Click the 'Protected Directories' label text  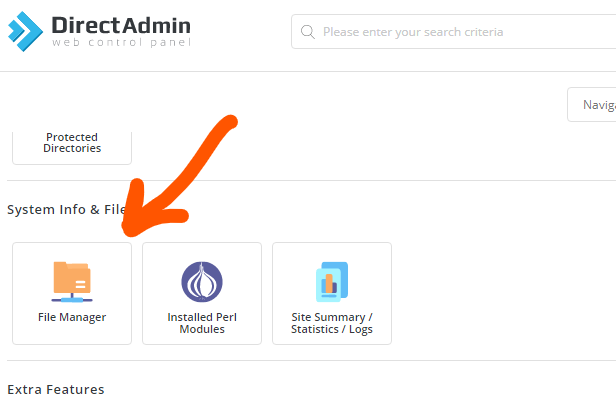click(x=72, y=143)
